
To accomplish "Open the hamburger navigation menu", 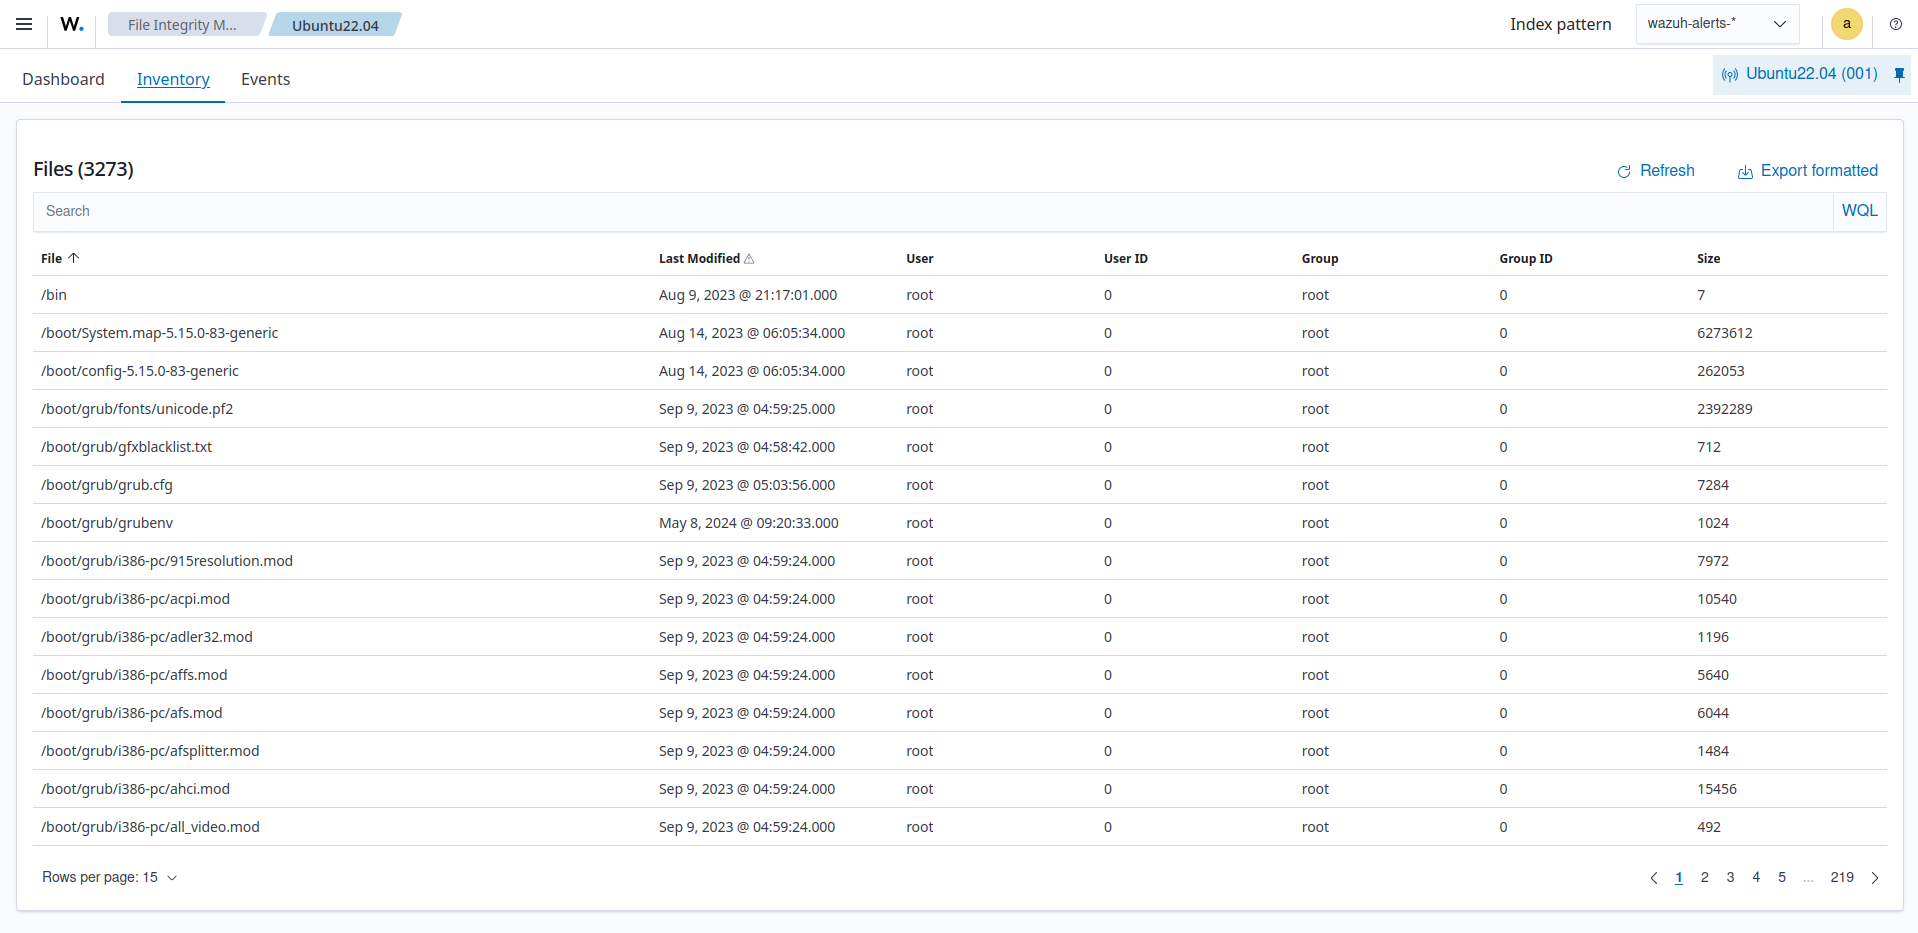I will [x=24, y=24].
